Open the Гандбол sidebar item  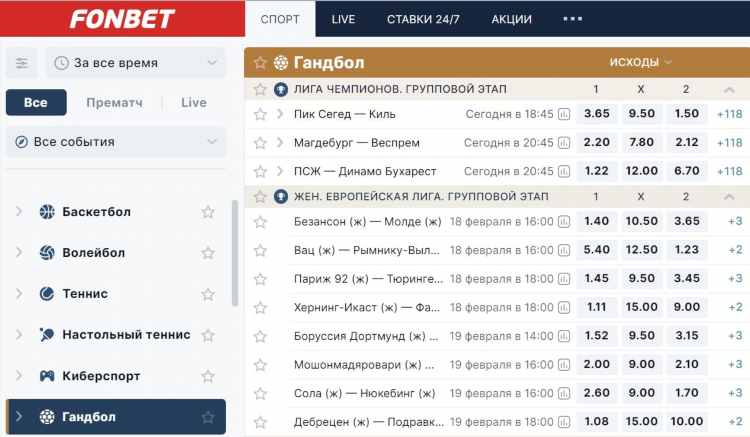pos(116,416)
